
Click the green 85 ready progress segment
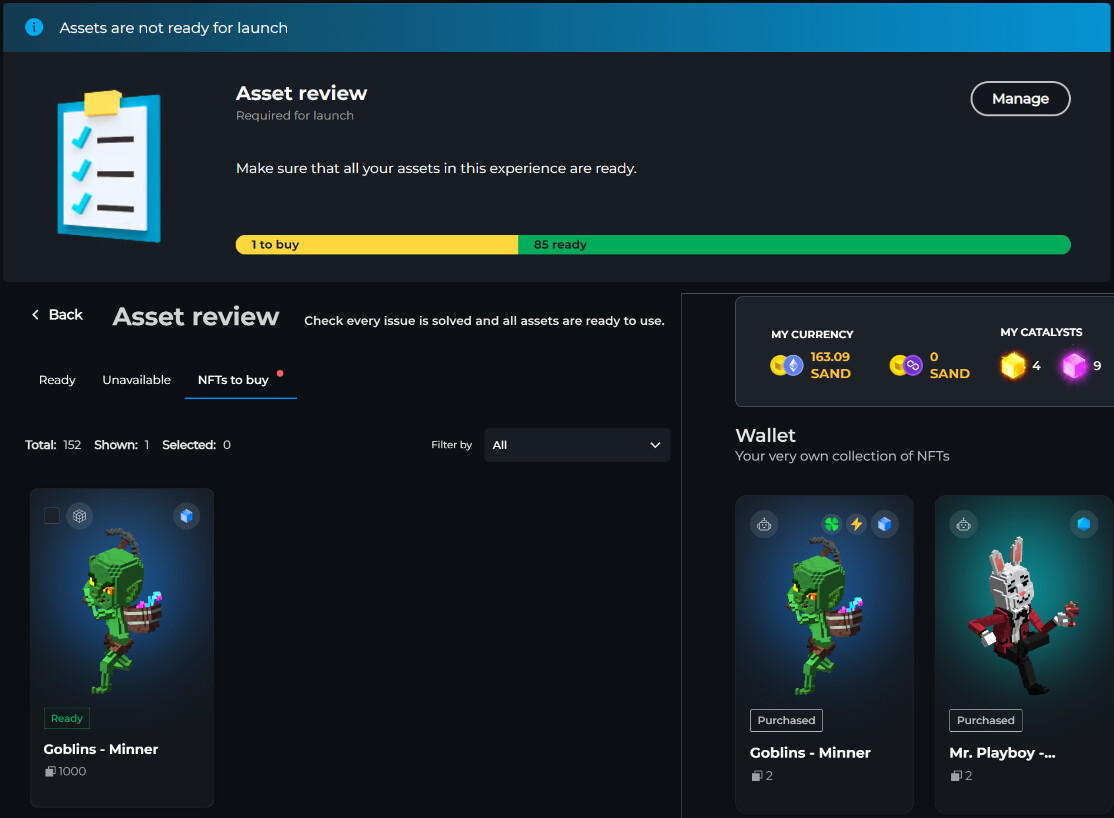pyautogui.click(x=794, y=244)
